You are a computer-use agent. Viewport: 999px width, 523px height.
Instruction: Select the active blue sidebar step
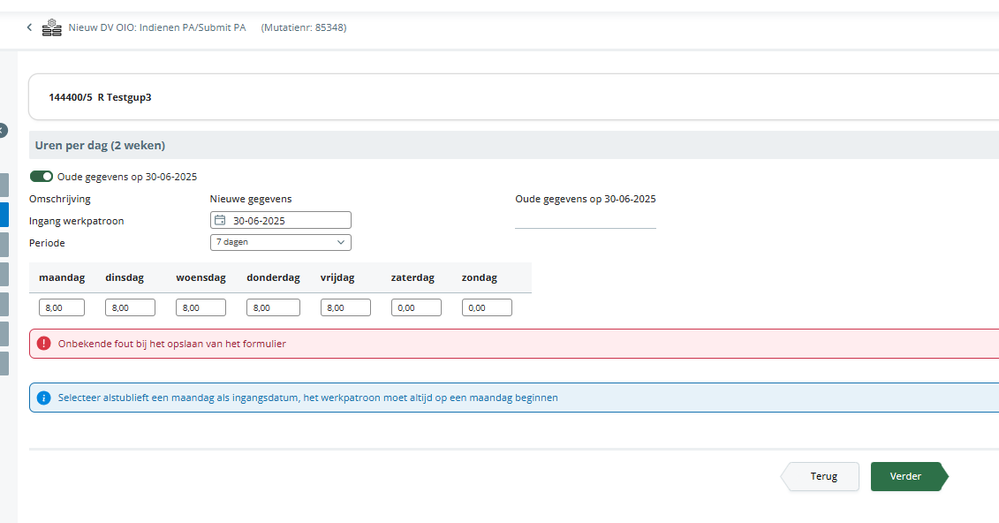pyautogui.click(x=4, y=215)
